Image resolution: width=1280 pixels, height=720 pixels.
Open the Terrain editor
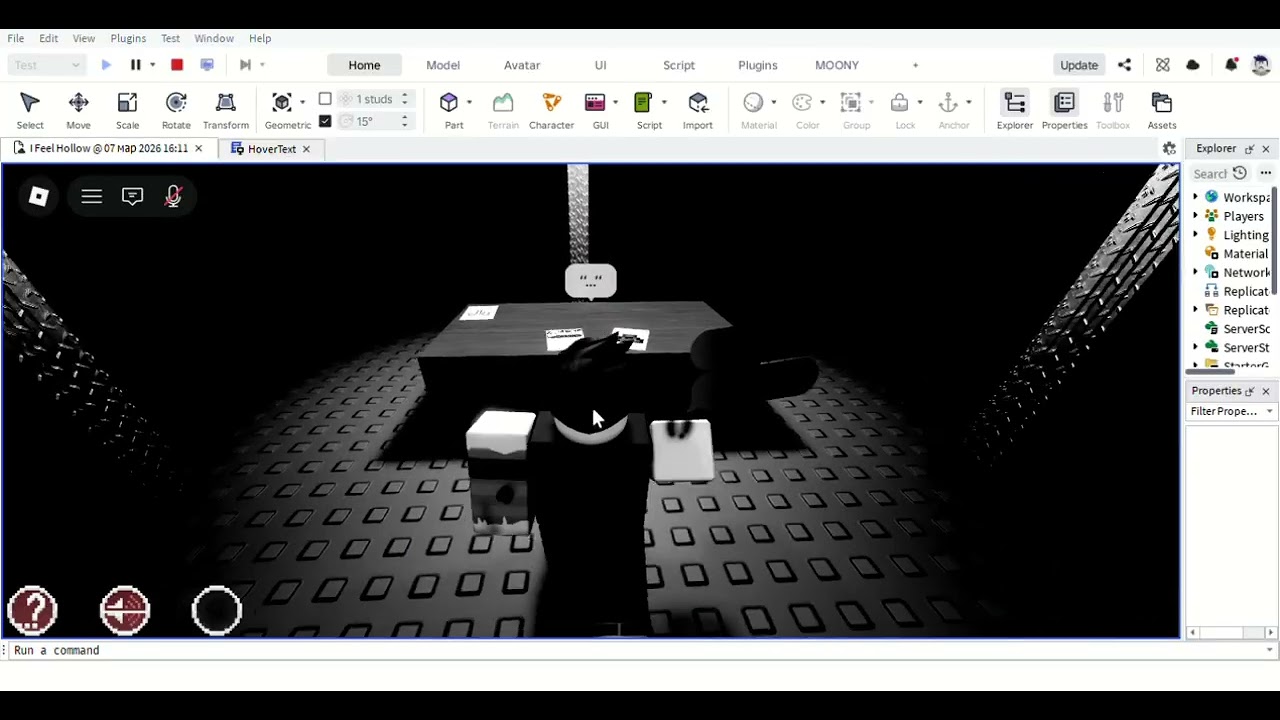(503, 110)
